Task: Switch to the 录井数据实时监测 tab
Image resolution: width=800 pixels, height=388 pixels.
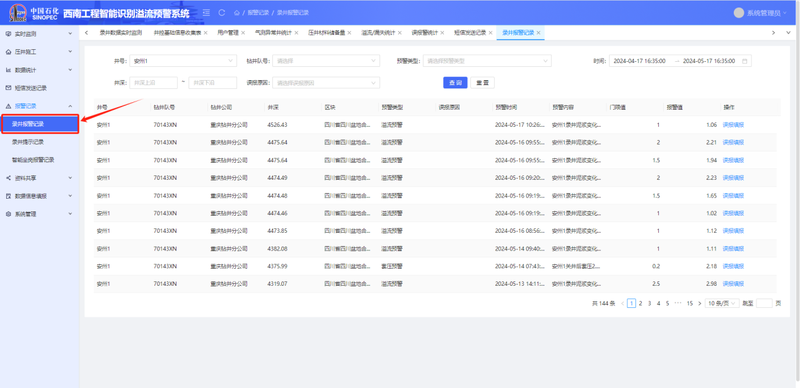Action: [120, 33]
